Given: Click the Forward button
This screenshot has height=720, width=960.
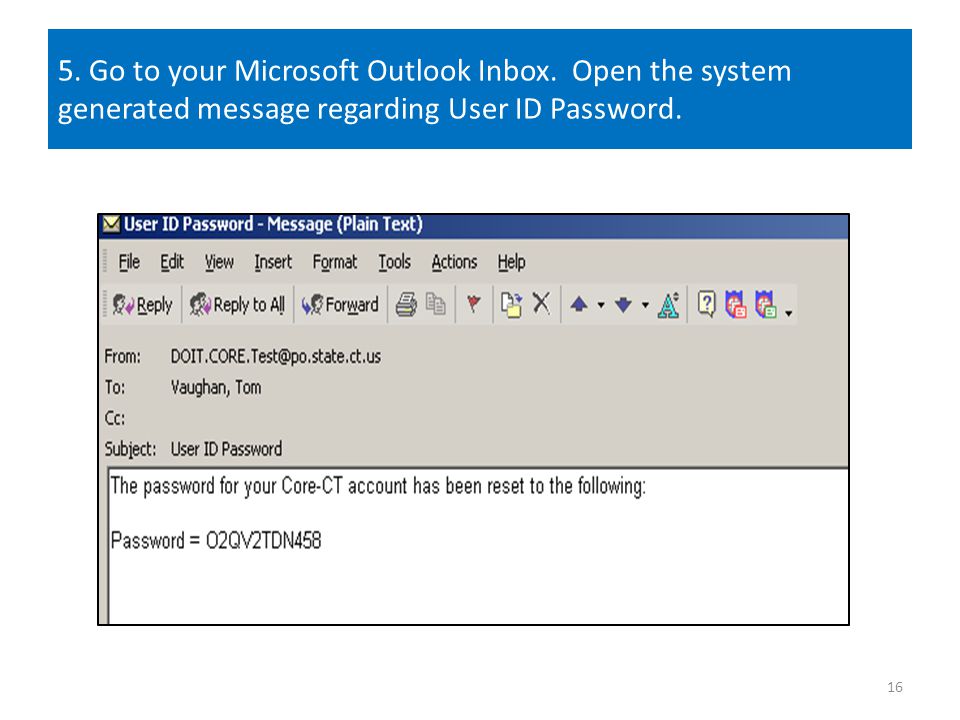Looking at the screenshot, I should coord(340,304).
